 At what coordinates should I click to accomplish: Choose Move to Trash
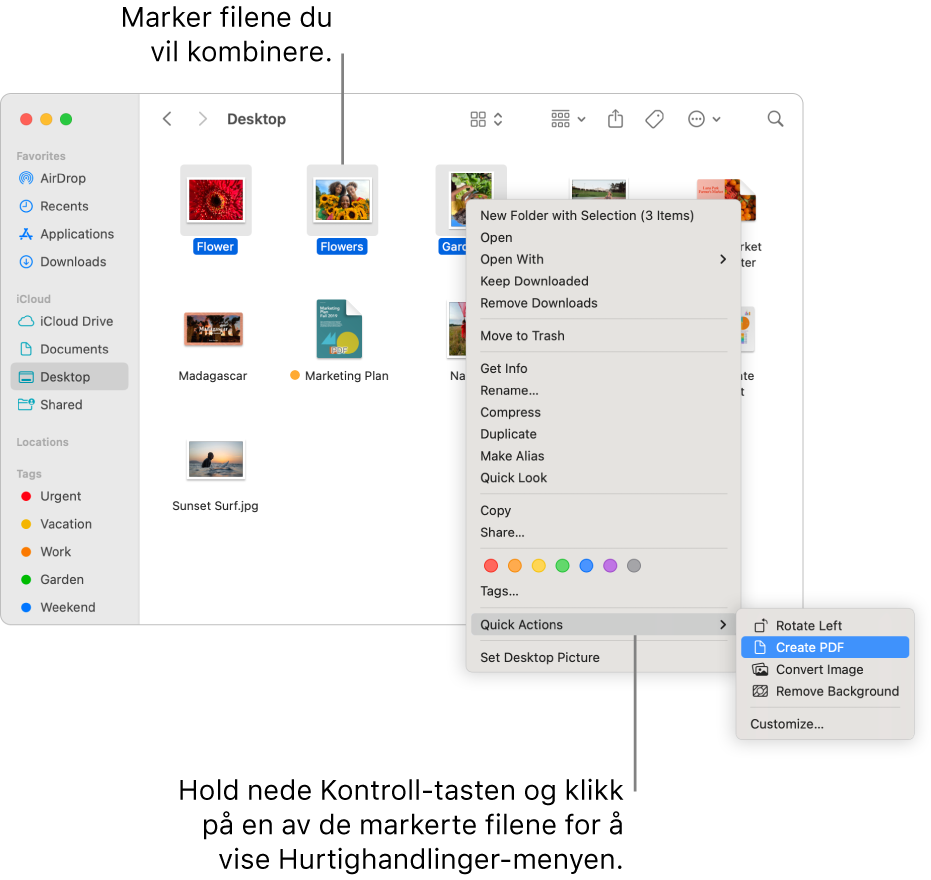(603, 336)
